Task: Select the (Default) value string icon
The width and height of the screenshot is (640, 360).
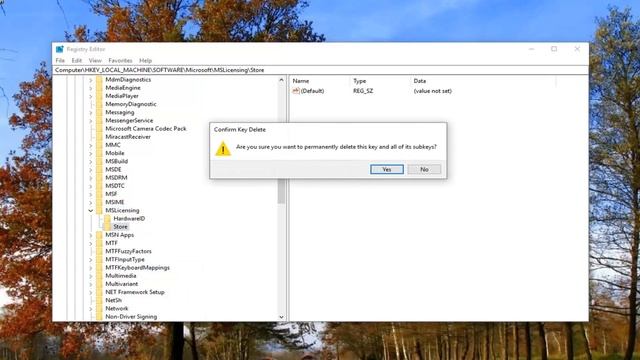Action: pyautogui.click(x=296, y=91)
